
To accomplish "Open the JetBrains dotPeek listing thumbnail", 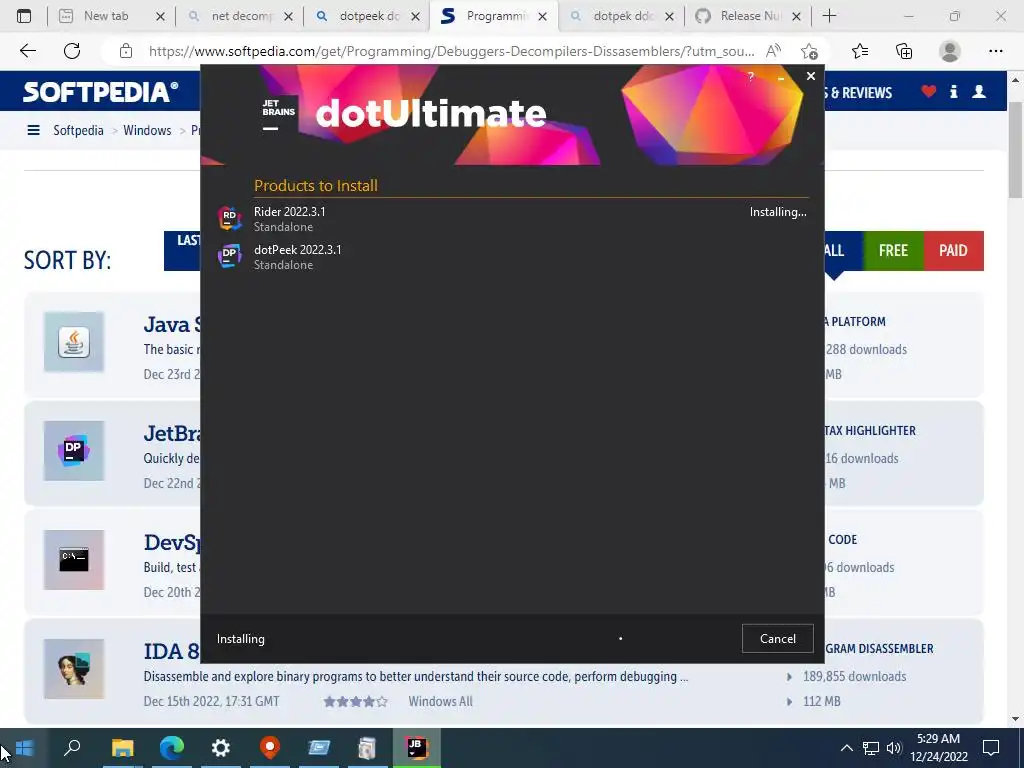I will [x=74, y=451].
